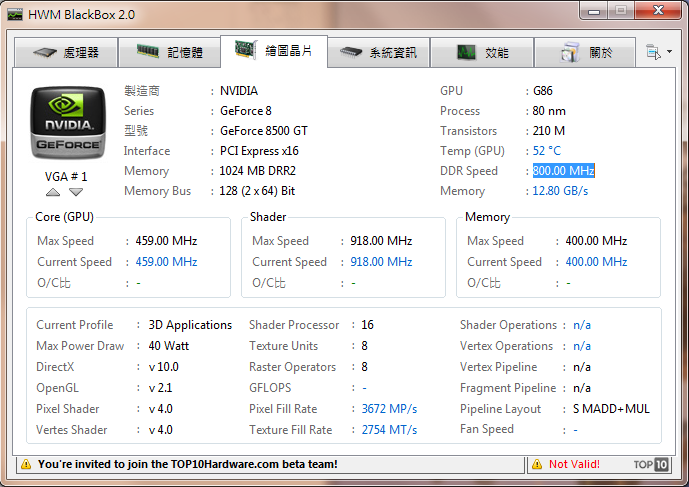Click the PCI Express x16 interface value
Viewport: 689px width, 487px height.
[259, 151]
